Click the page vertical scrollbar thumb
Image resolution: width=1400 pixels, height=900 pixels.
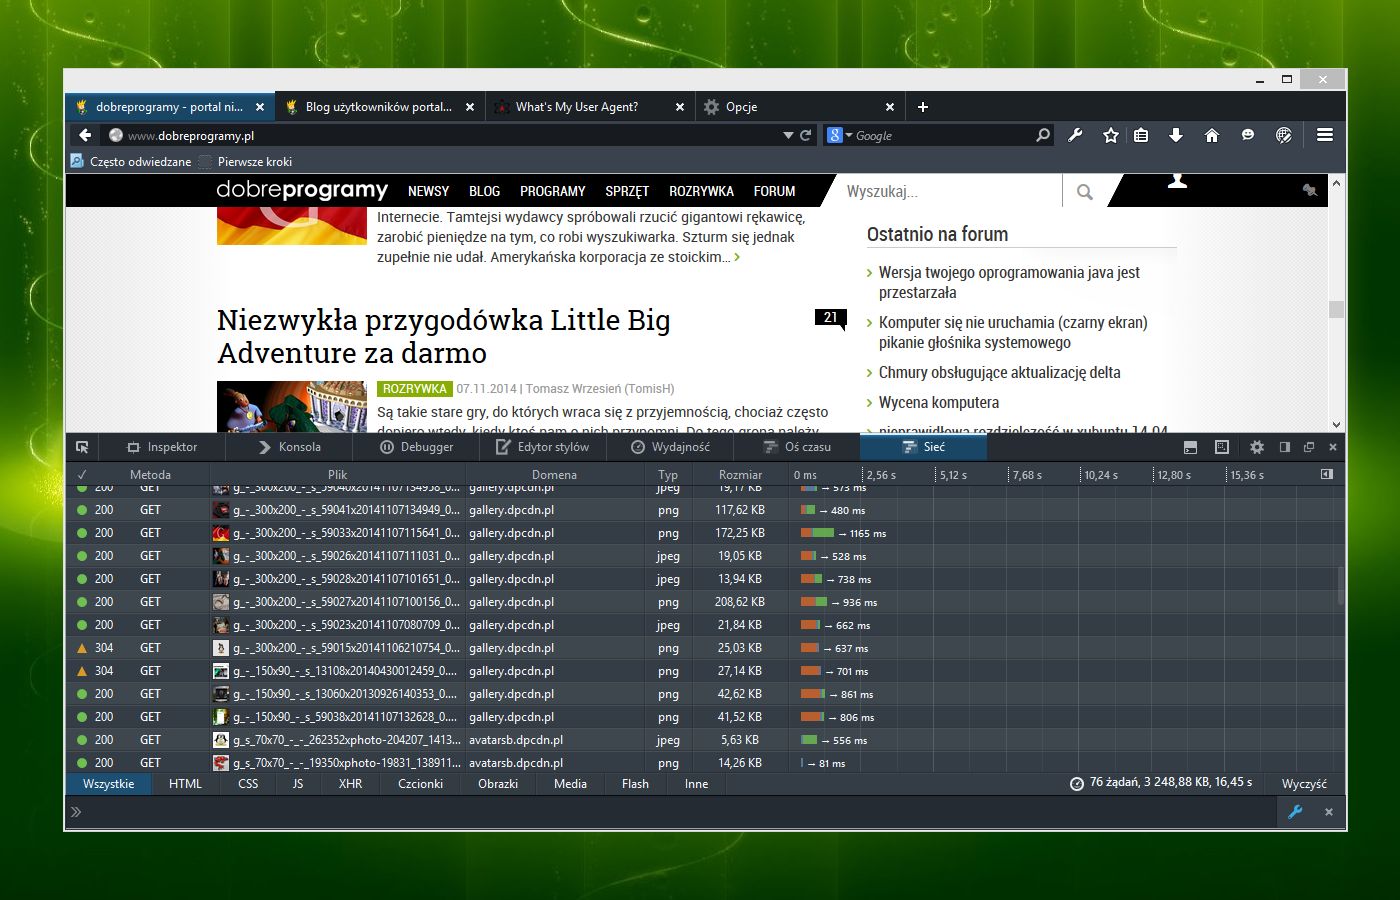(1336, 309)
